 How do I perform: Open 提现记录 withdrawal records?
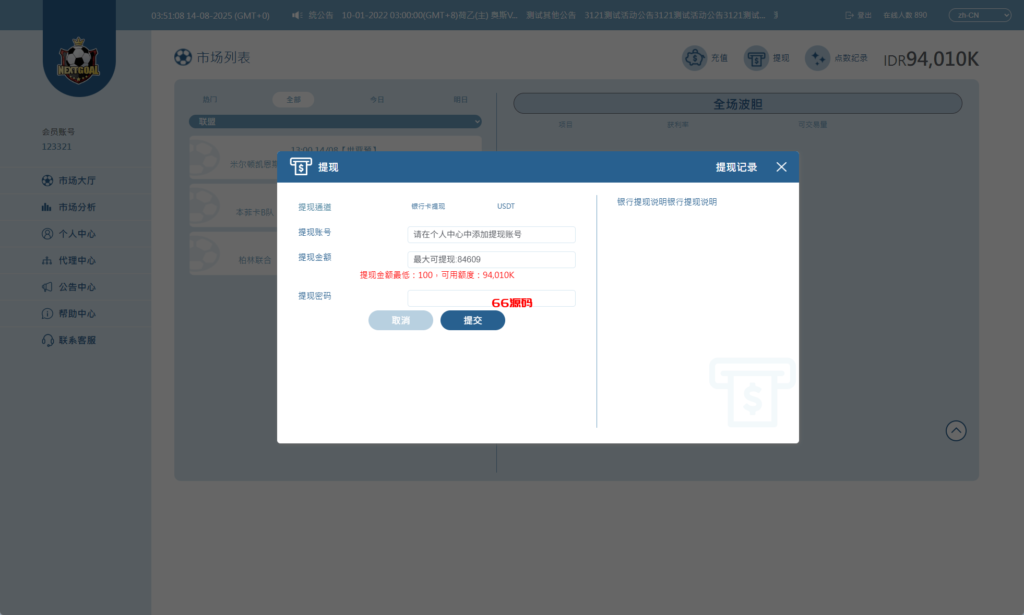point(736,167)
